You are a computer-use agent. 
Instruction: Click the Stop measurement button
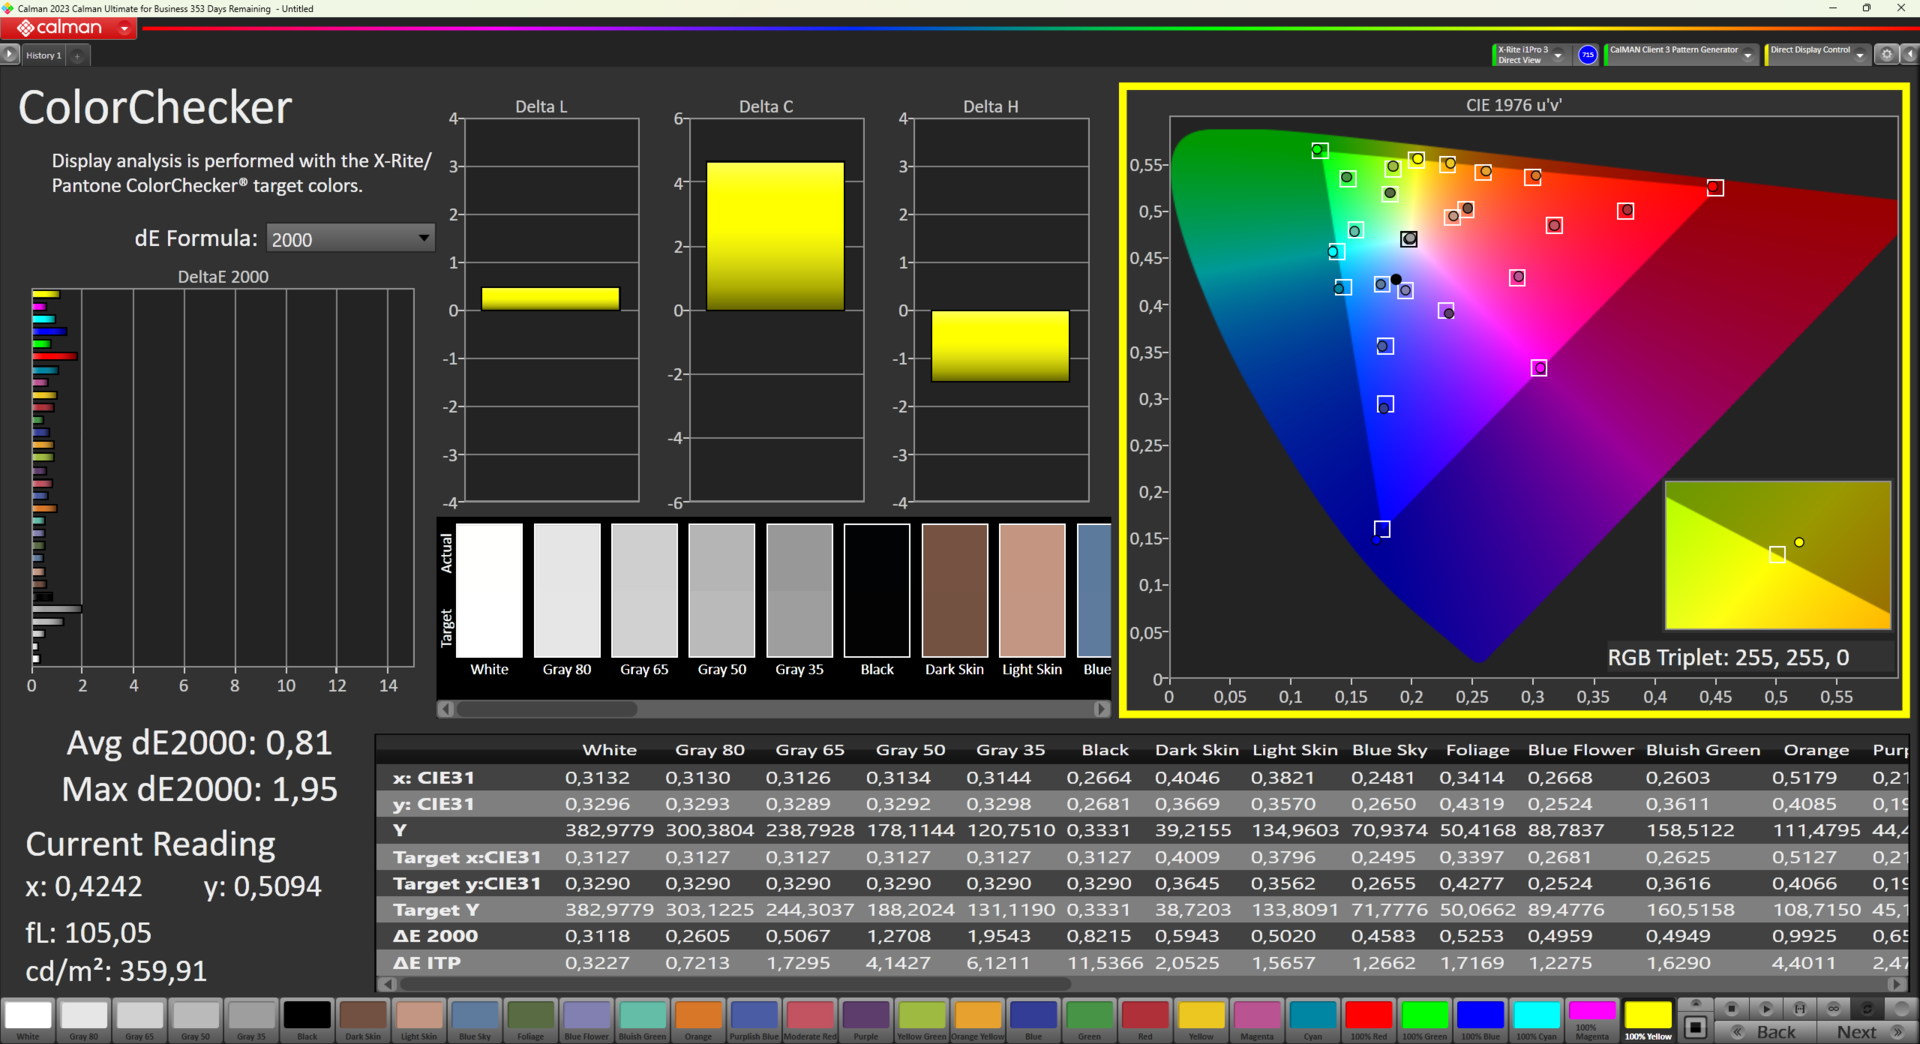pyautogui.click(x=1731, y=1008)
